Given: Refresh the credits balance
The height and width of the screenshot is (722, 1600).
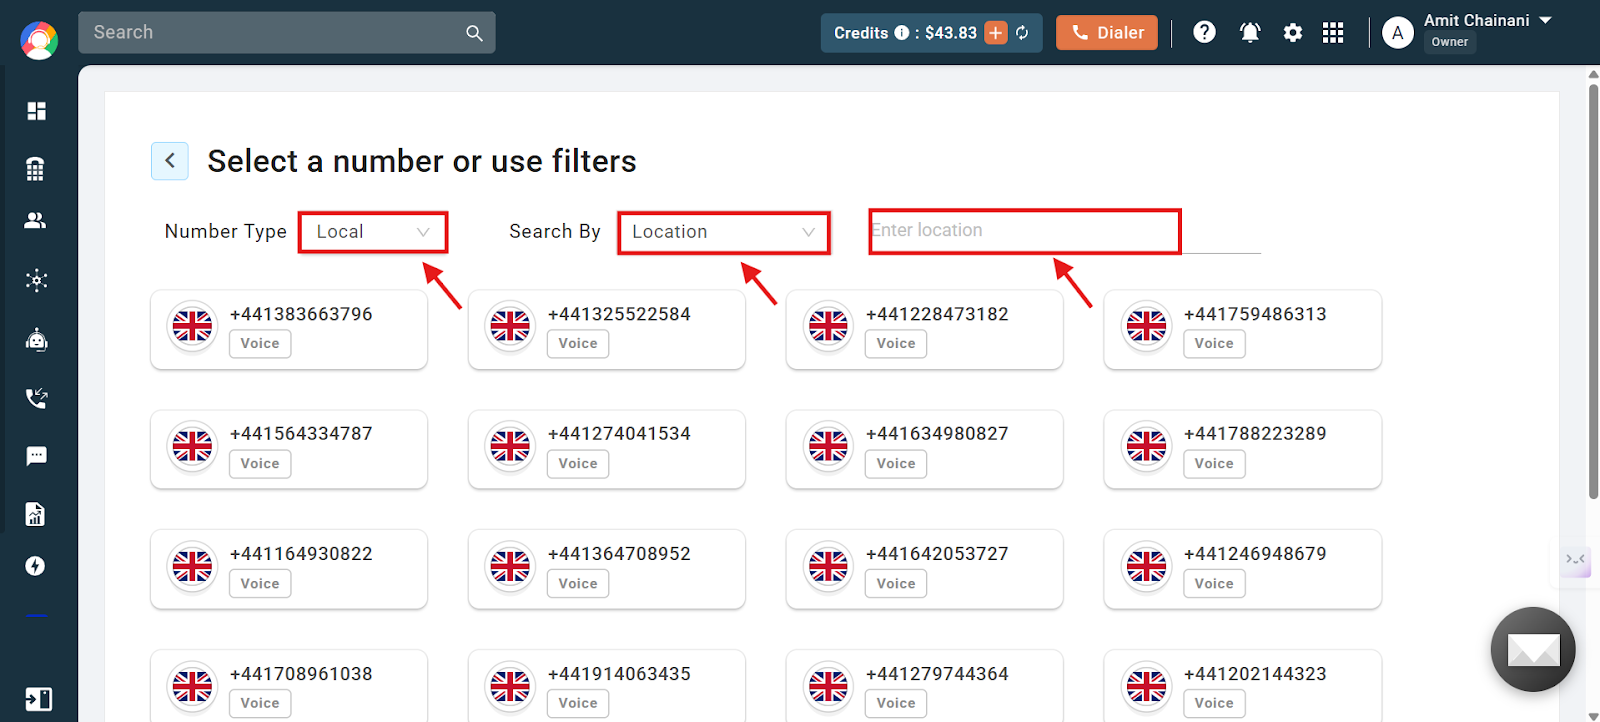Looking at the screenshot, I should [x=1022, y=33].
